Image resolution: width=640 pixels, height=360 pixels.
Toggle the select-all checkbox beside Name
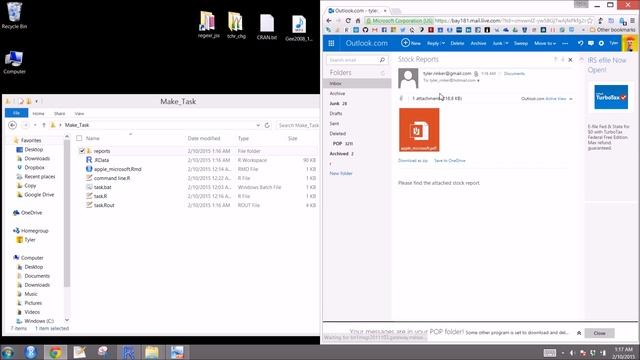pos(79,138)
